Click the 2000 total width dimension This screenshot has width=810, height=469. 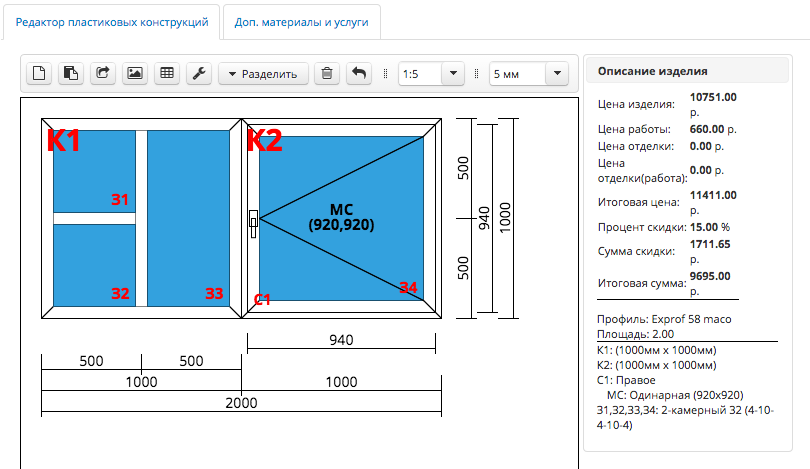tap(241, 403)
